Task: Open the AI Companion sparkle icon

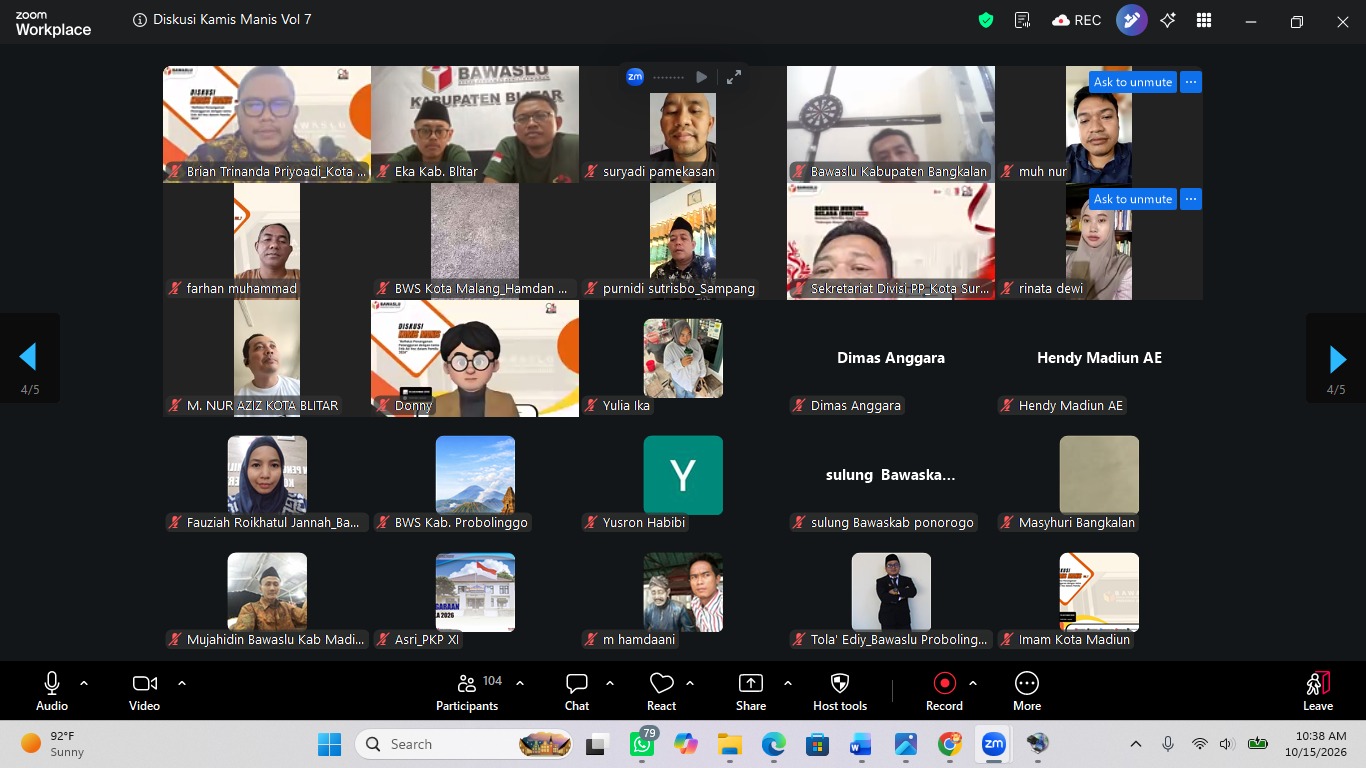Action: (1168, 20)
